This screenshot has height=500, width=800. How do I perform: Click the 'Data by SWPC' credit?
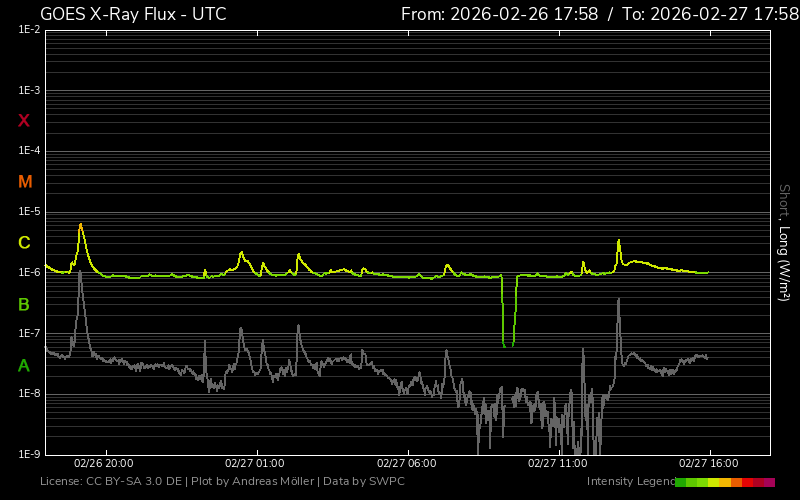(x=364, y=481)
